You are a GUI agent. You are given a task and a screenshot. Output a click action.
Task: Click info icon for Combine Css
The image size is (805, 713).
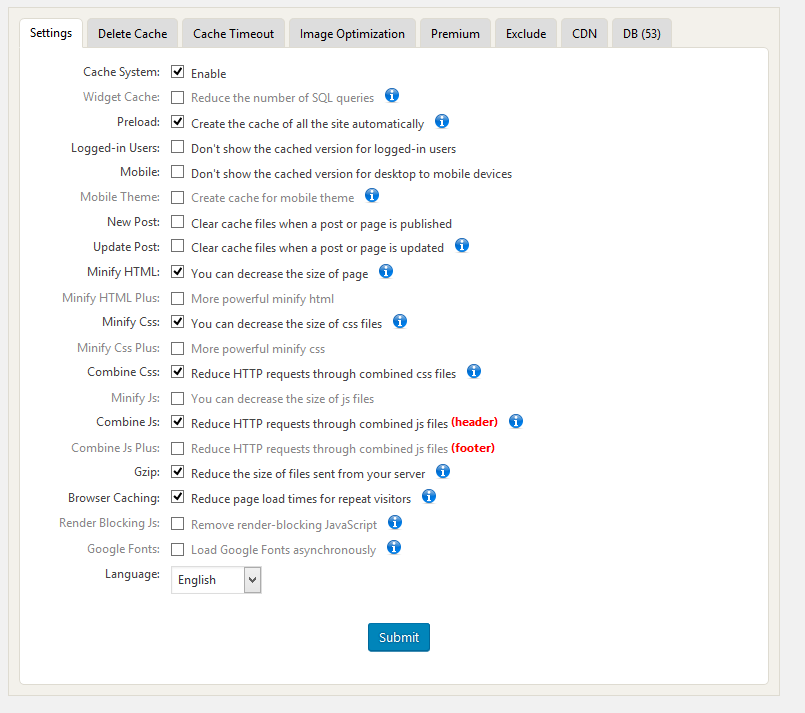(474, 372)
